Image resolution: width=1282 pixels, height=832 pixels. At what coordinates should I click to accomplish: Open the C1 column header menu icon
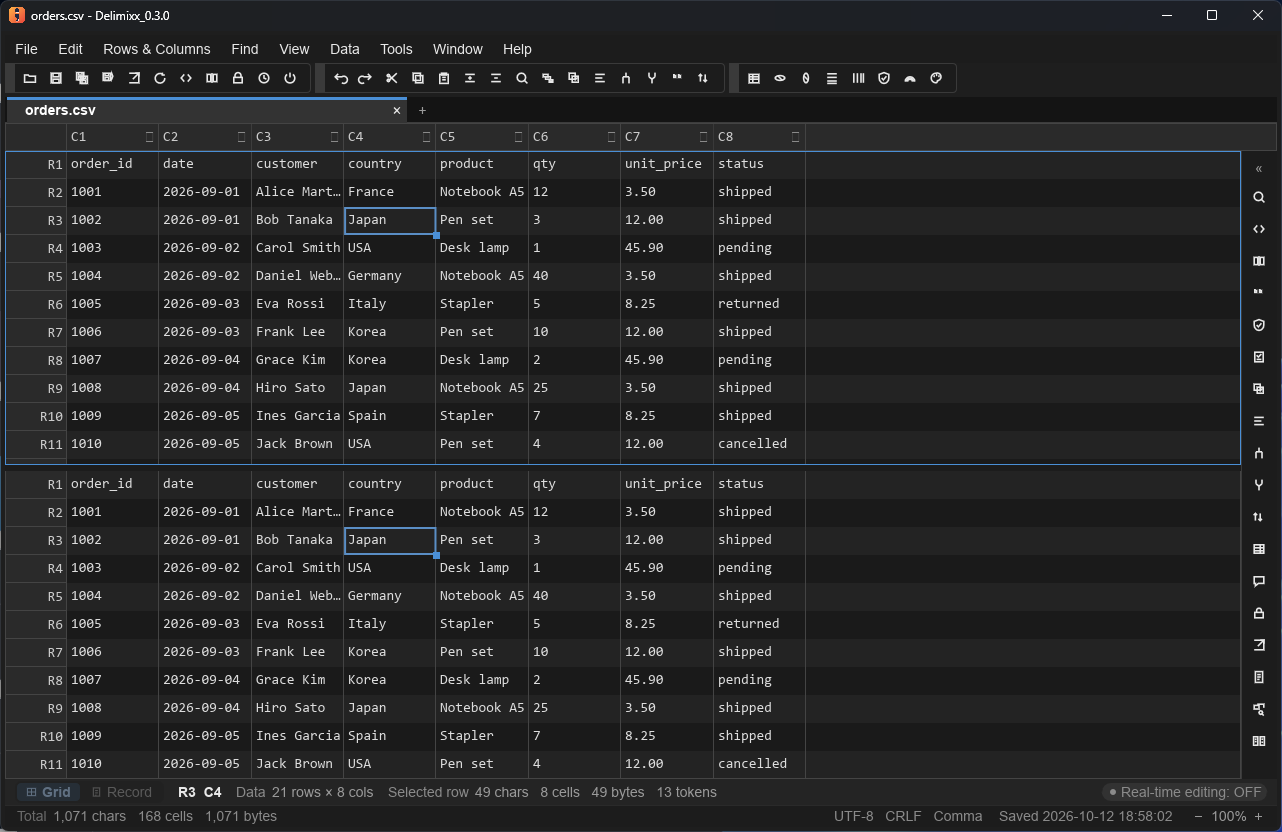149,136
